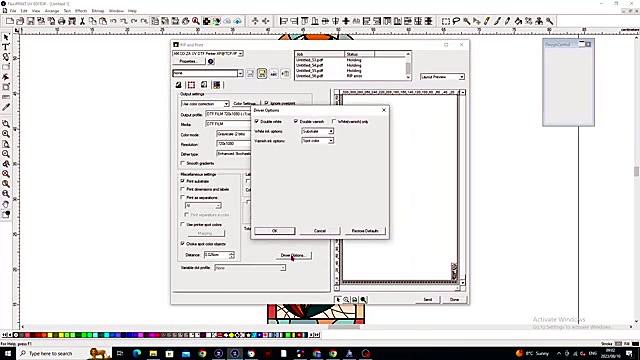
Task: Click the cloud upload toolbar icon
Action: (x=238, y=21)
